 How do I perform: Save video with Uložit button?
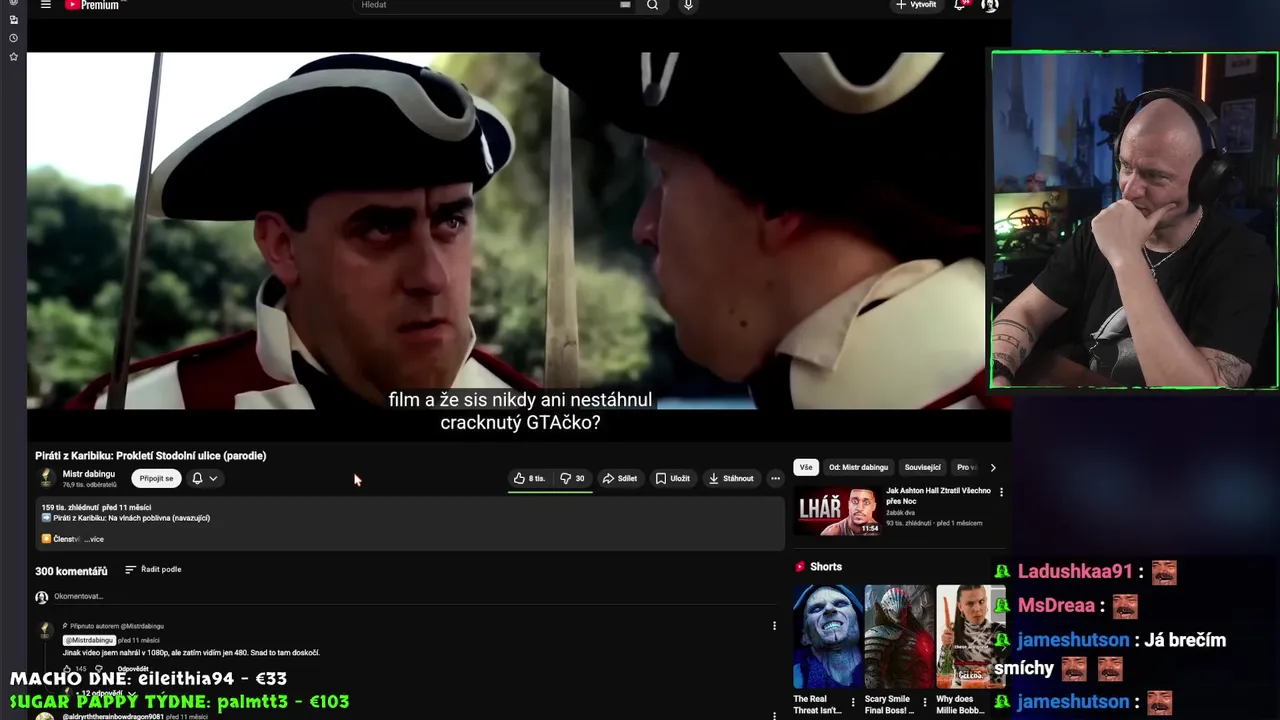pos(672,478)
